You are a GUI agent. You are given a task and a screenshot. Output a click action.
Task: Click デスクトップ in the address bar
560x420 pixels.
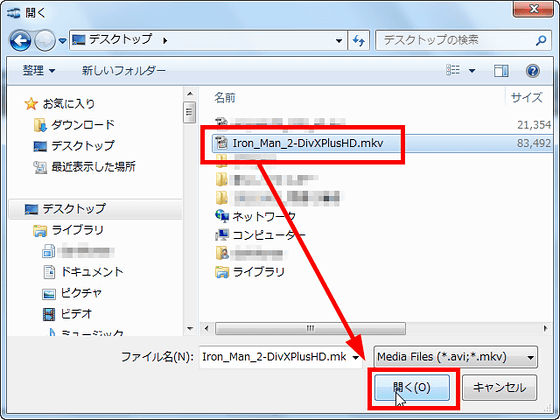pyautogui.click(x=120, y=39)
